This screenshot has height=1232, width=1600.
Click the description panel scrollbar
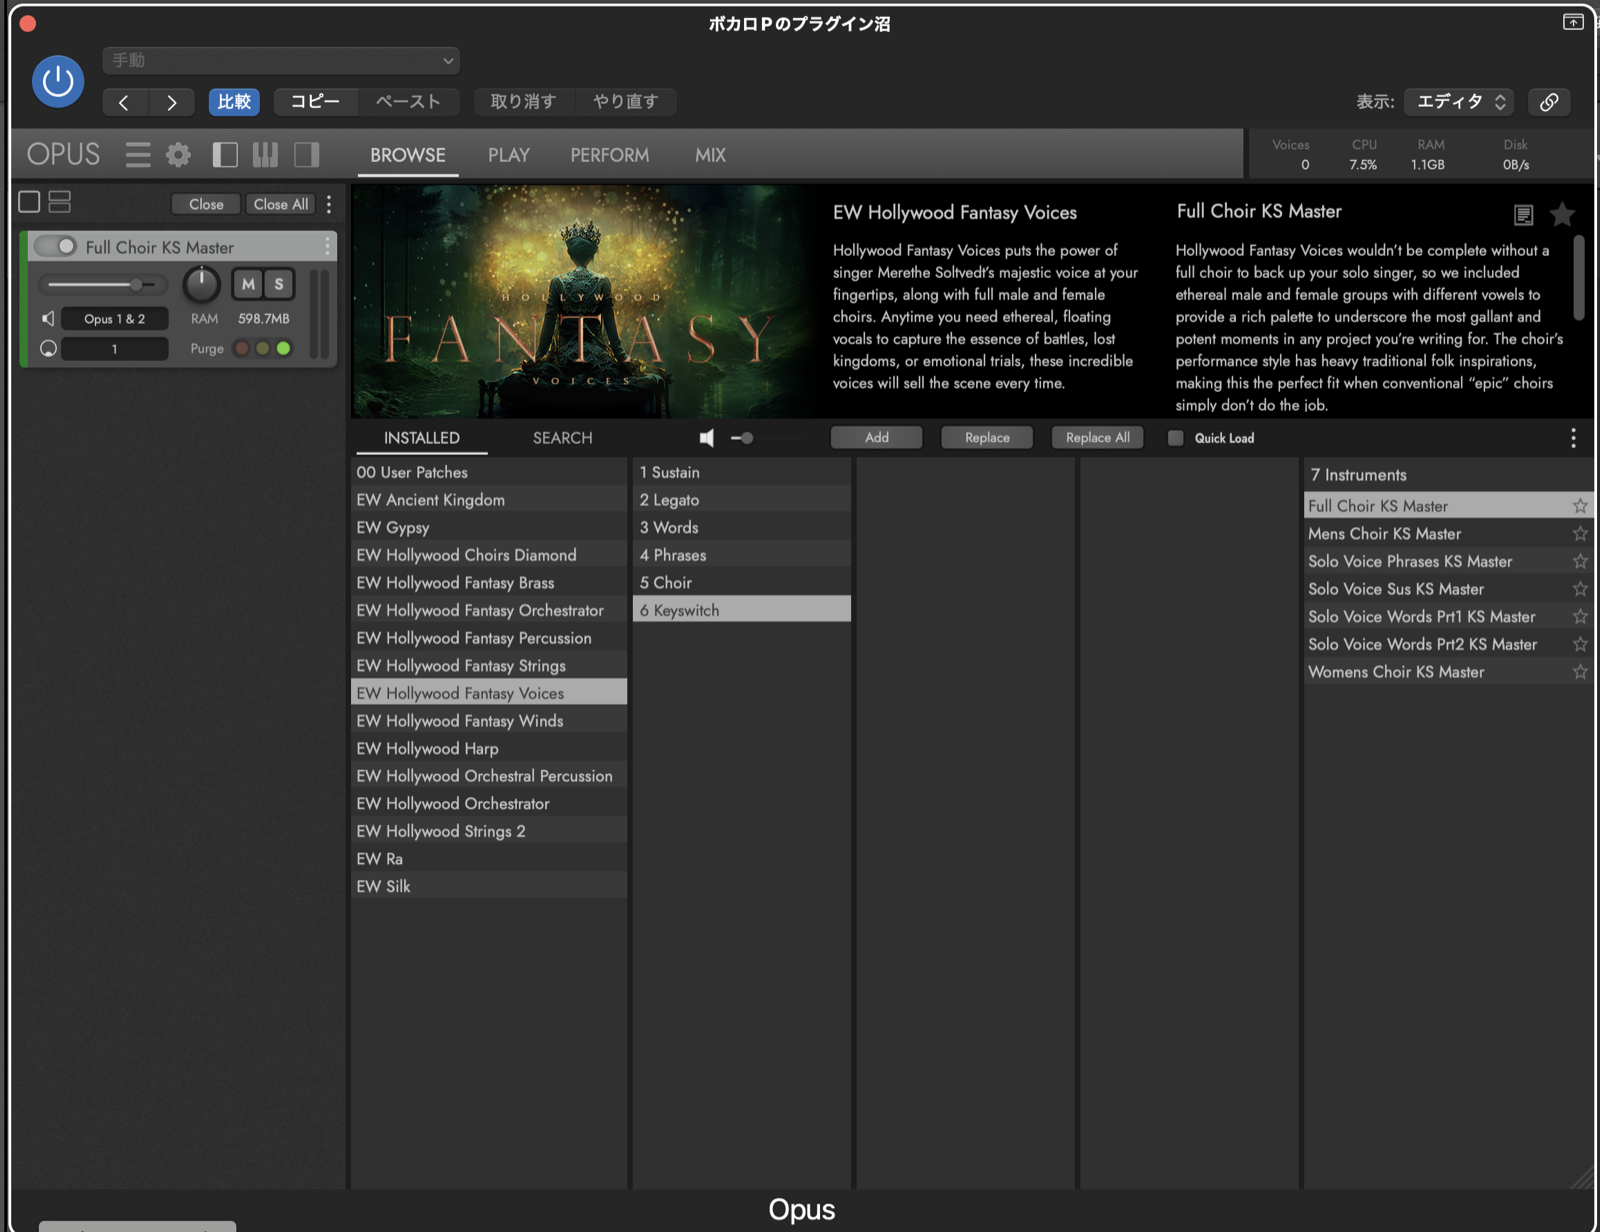click(x=1579, y=278)
